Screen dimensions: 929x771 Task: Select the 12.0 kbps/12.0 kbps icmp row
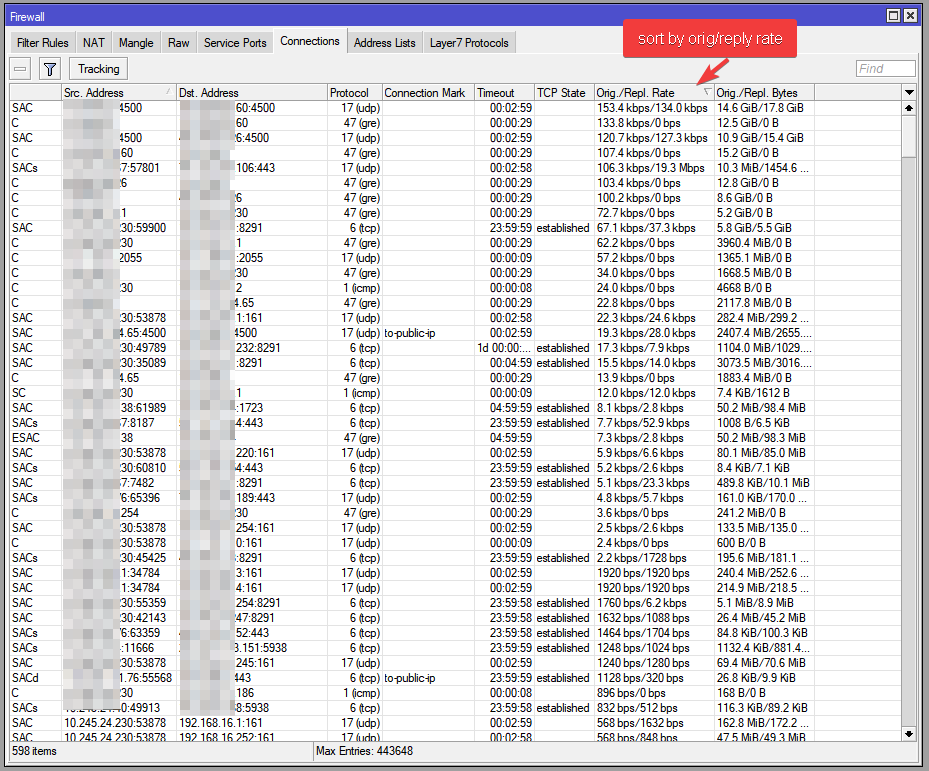(x=455, y=393)
